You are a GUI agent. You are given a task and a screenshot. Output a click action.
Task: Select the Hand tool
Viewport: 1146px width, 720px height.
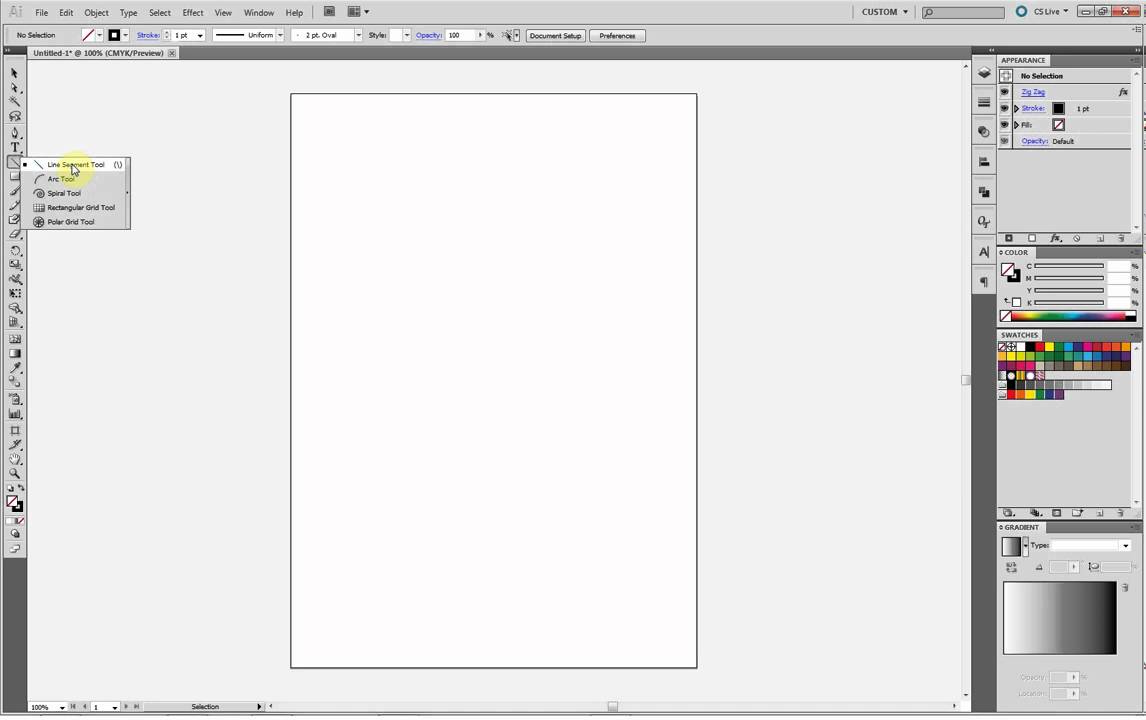coord(14,458)
